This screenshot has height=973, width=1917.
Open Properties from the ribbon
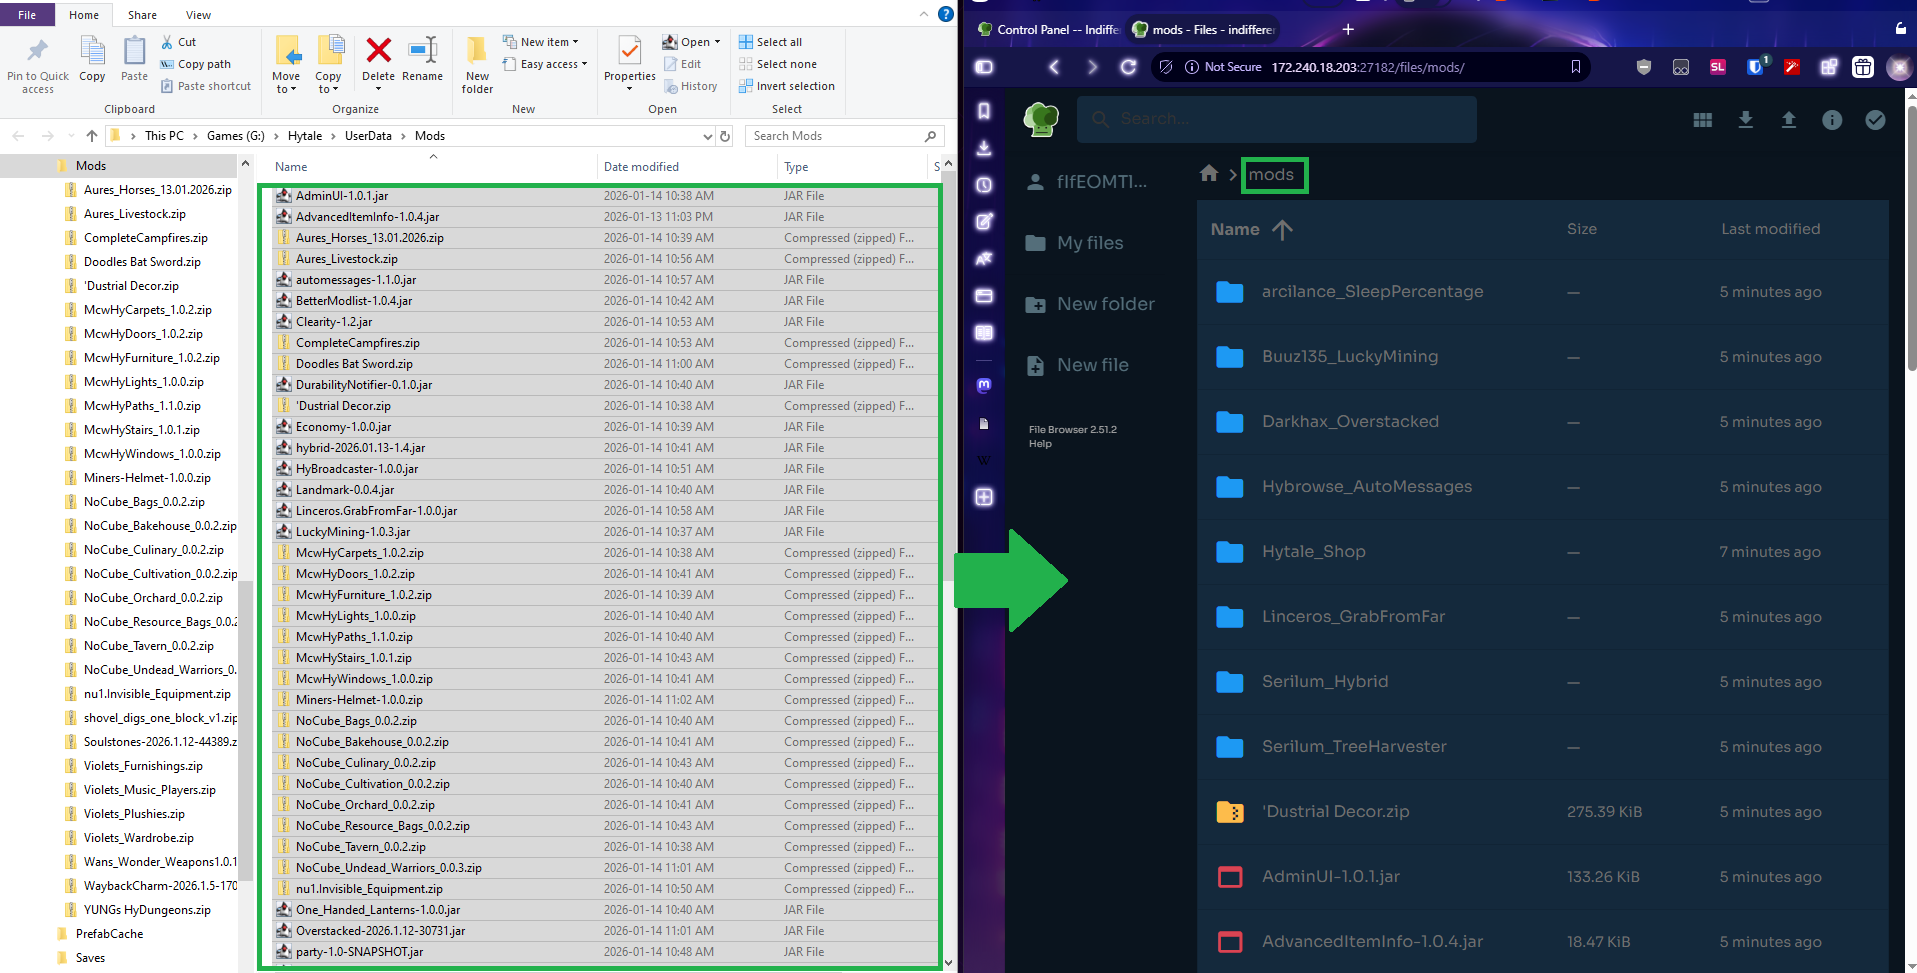coord(629,60)
